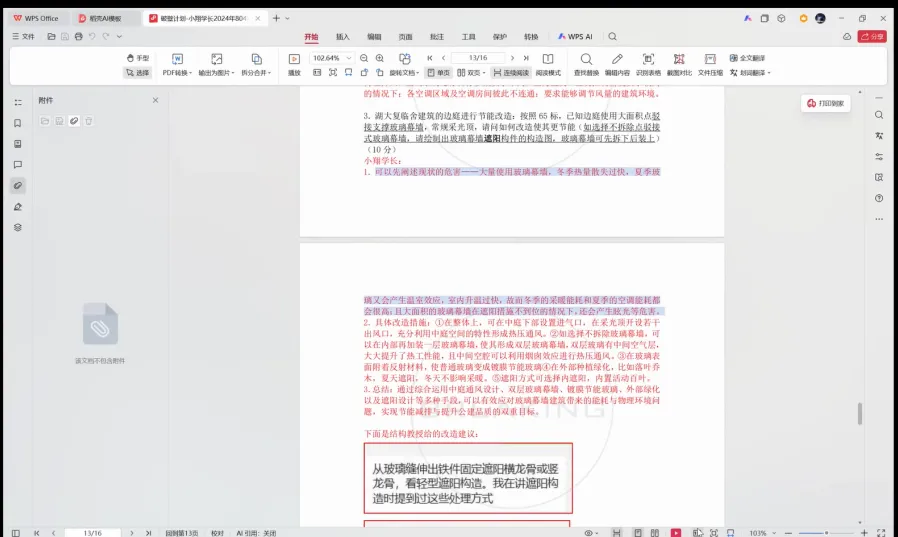Open the 开始 Home ribbon tab

(311, 37)
